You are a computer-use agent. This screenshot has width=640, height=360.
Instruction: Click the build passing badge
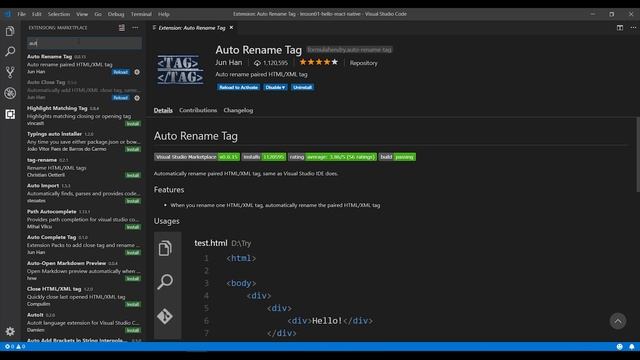click(x=397, y=157)
